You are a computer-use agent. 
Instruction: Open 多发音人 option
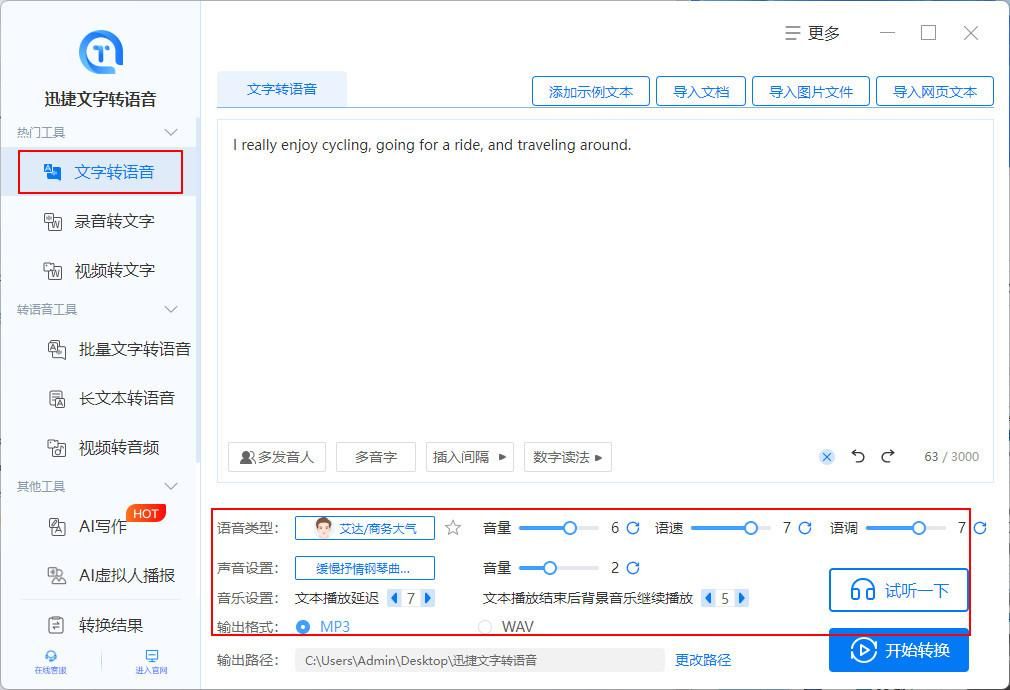277,457
